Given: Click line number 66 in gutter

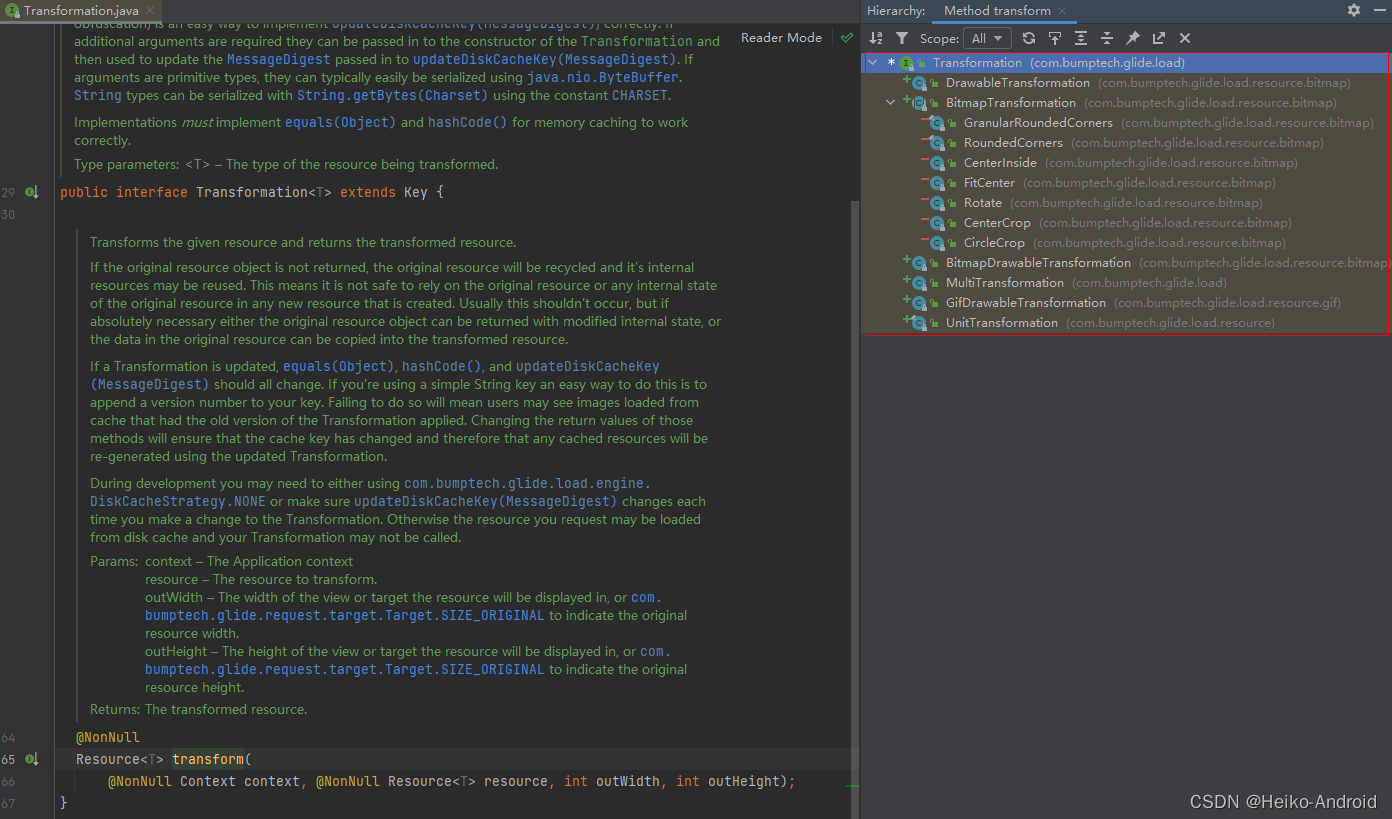Looking at the screenshot, I should point(8,781).
